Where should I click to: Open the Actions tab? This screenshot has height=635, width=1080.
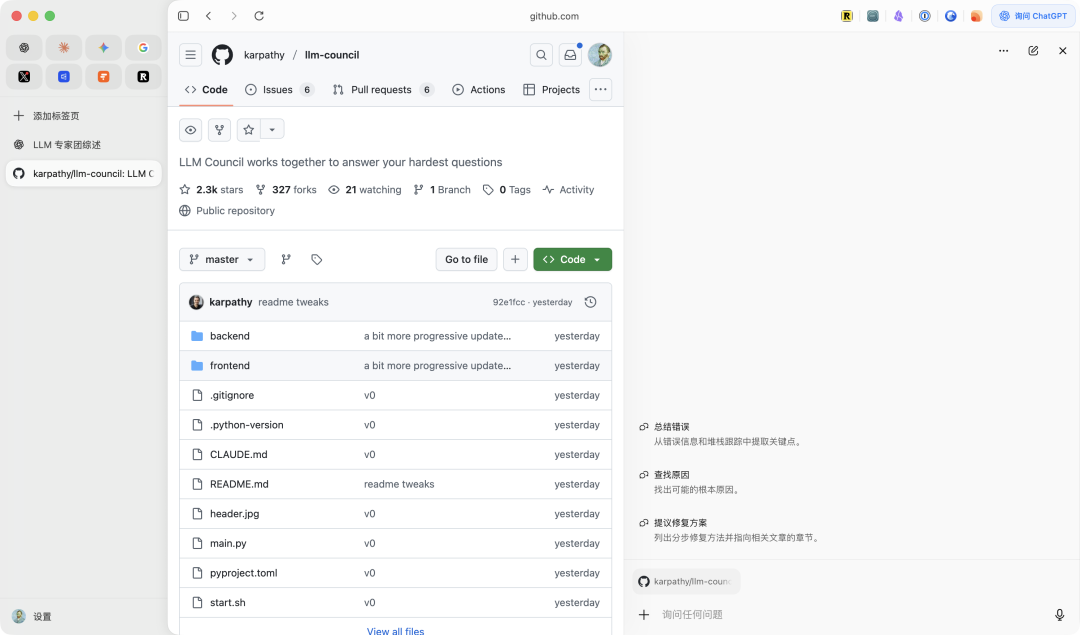point(479,90)
